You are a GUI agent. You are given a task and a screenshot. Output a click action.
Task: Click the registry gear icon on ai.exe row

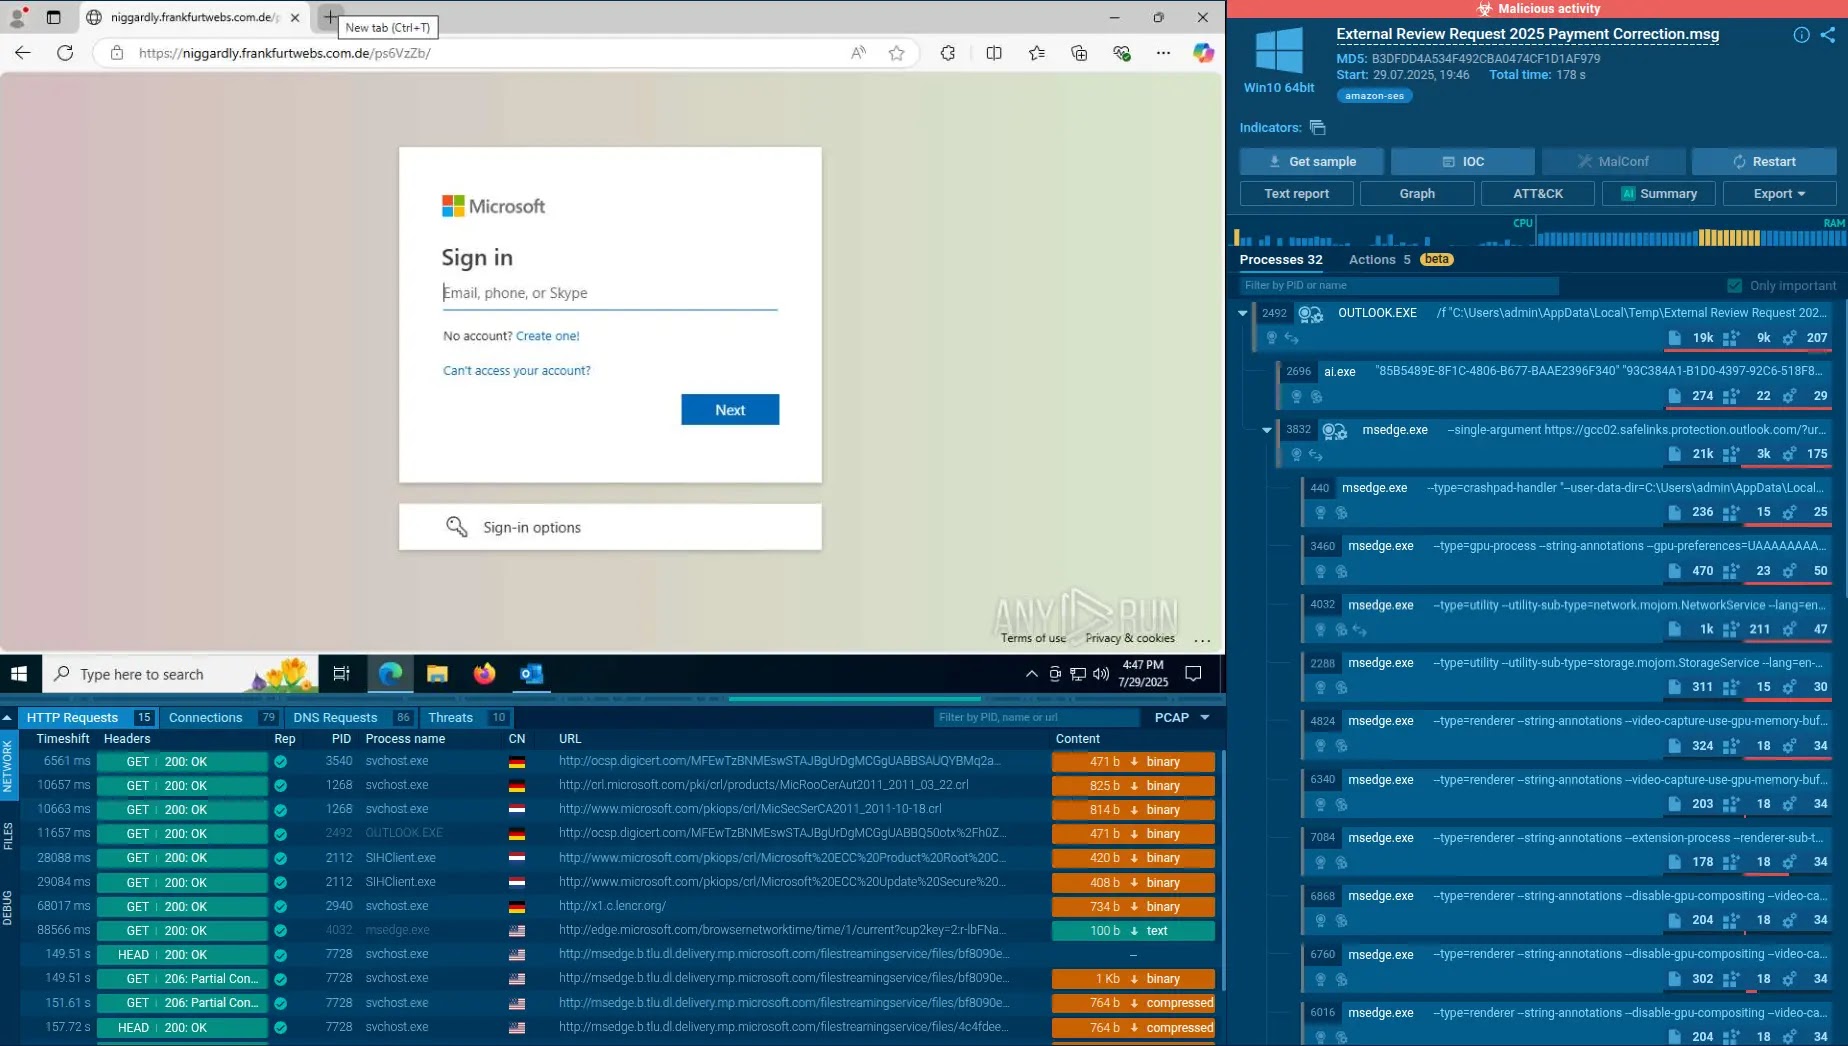(x=1789, y=396)
